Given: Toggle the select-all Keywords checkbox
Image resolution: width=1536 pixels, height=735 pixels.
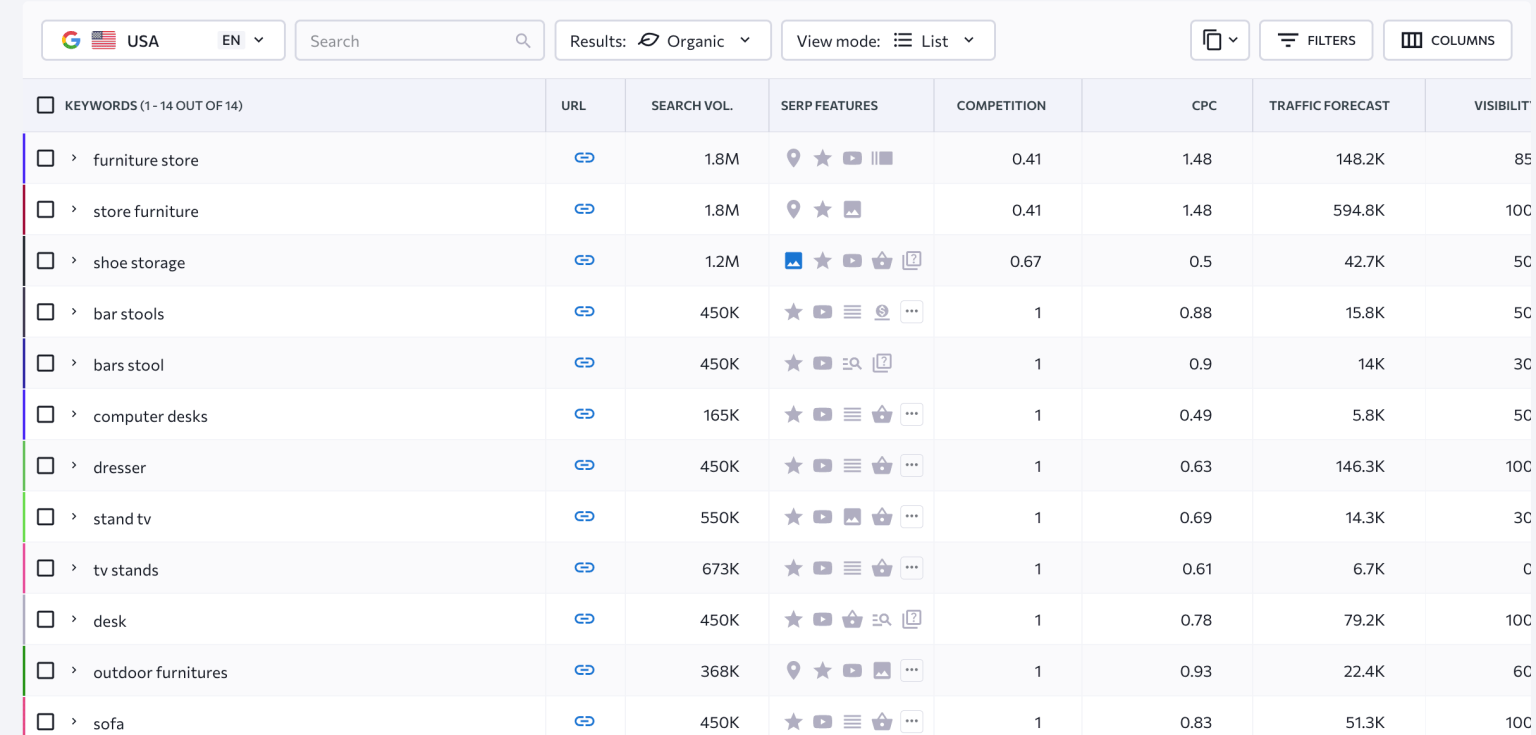Looking at the screenshot, I should (x=45, y=105).
